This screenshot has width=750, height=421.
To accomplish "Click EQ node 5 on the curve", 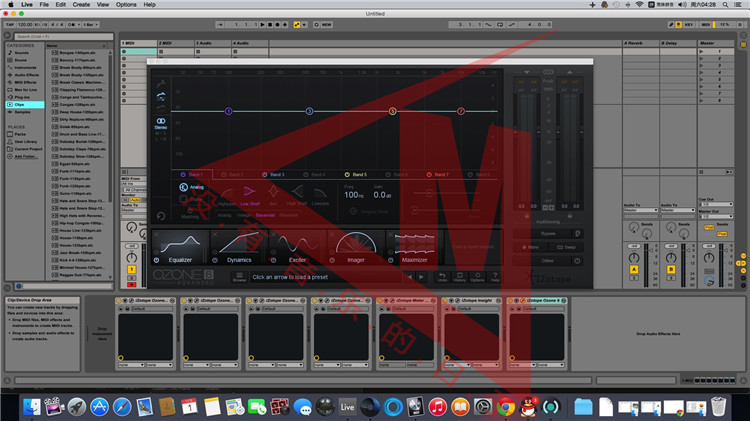I will [393, 111].
